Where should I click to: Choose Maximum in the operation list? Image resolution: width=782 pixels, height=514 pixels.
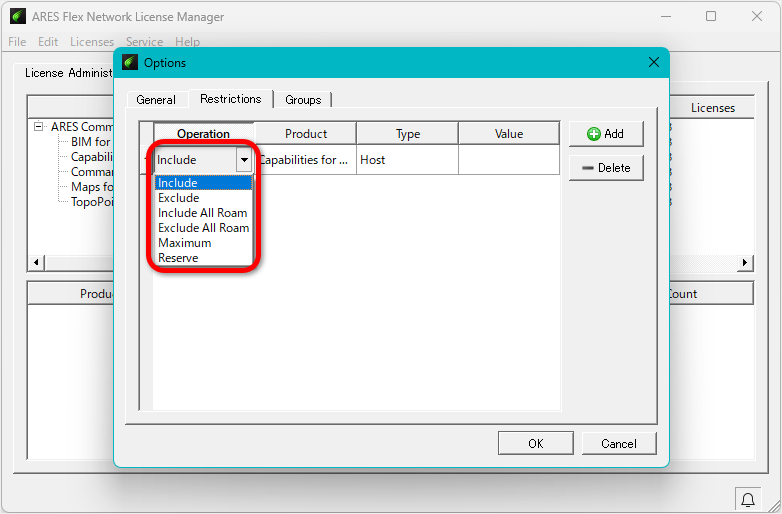(203, 243)
